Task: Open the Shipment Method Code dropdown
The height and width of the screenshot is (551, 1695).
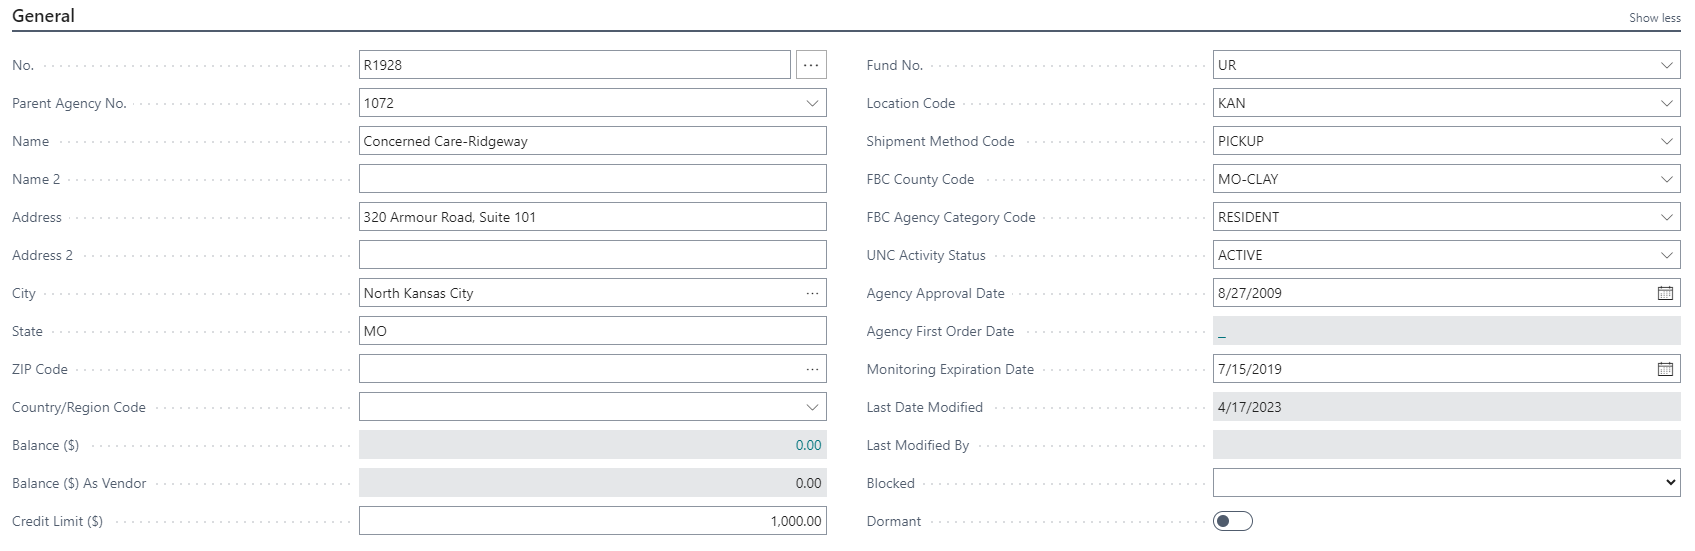Action: pos(1666,141)
